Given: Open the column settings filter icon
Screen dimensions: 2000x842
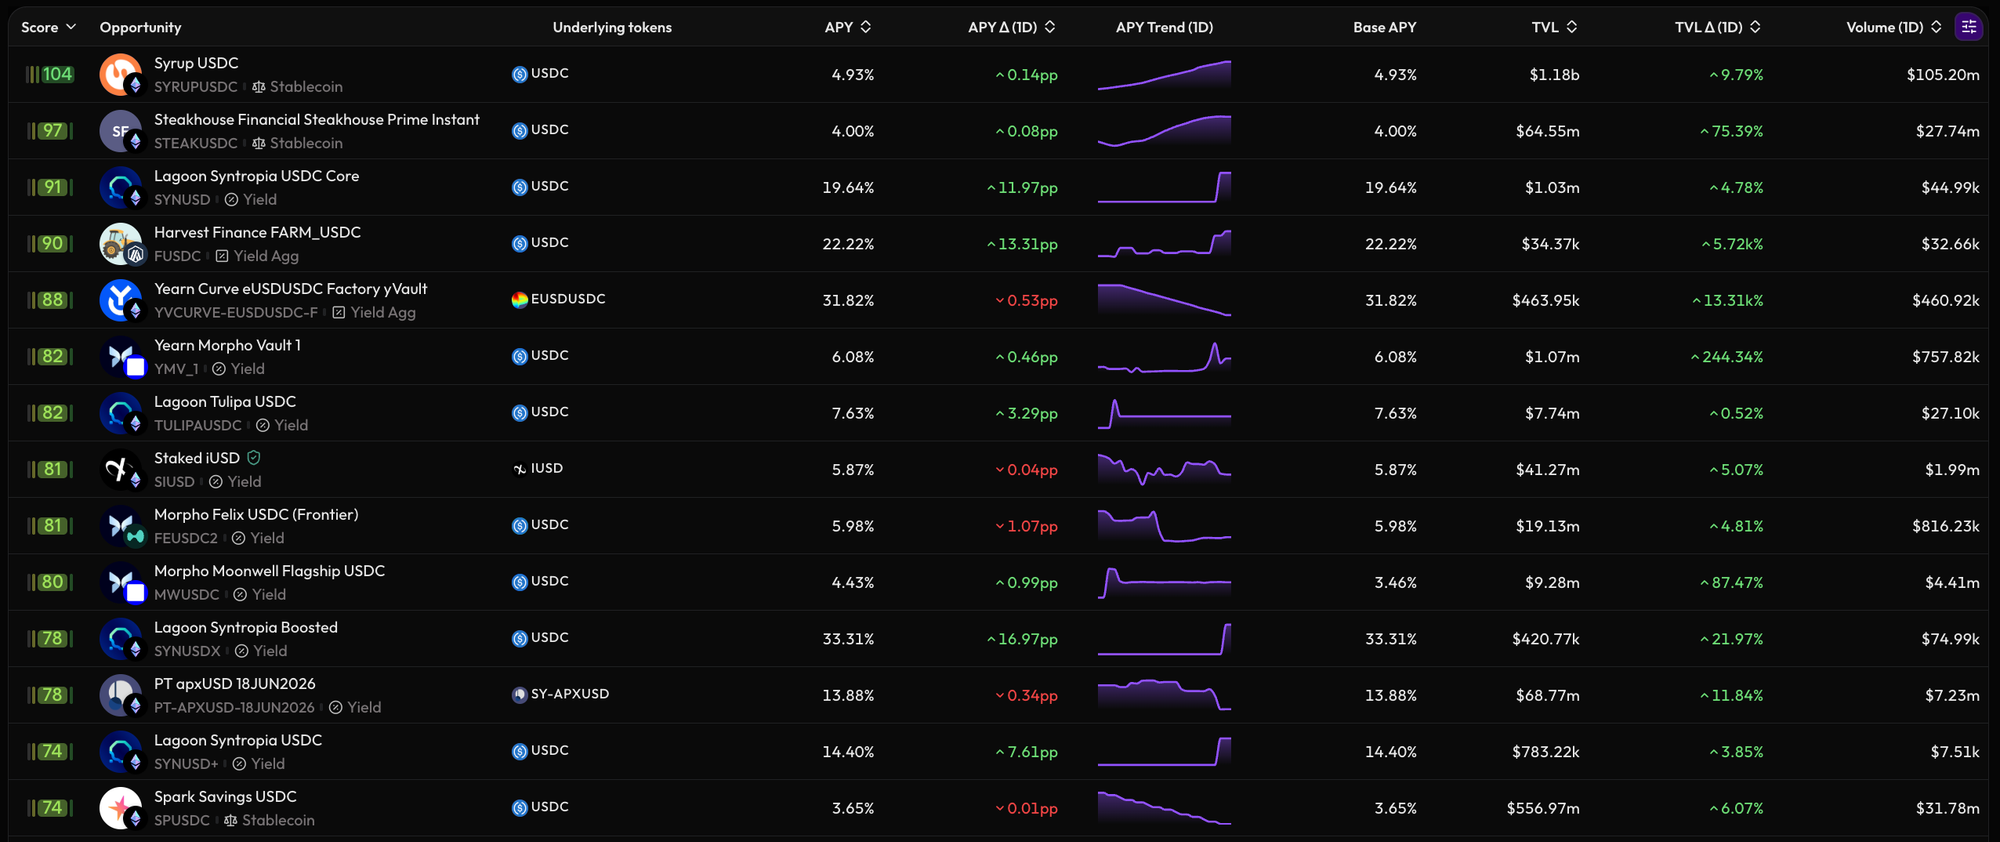Looking at the screenshot, I should [1969, 27].
